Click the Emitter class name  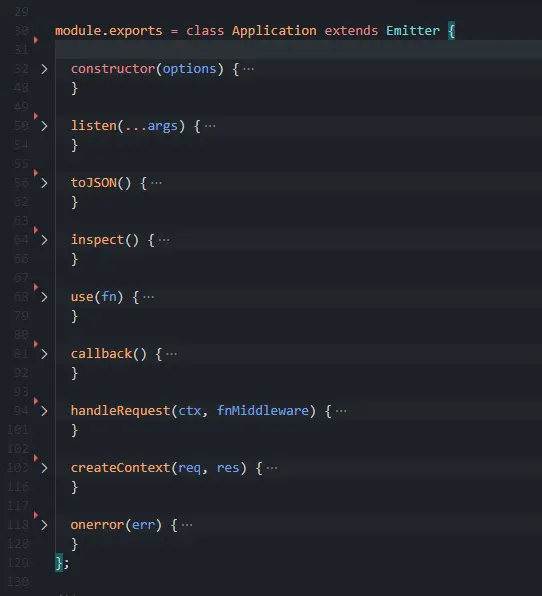(413, 30)
